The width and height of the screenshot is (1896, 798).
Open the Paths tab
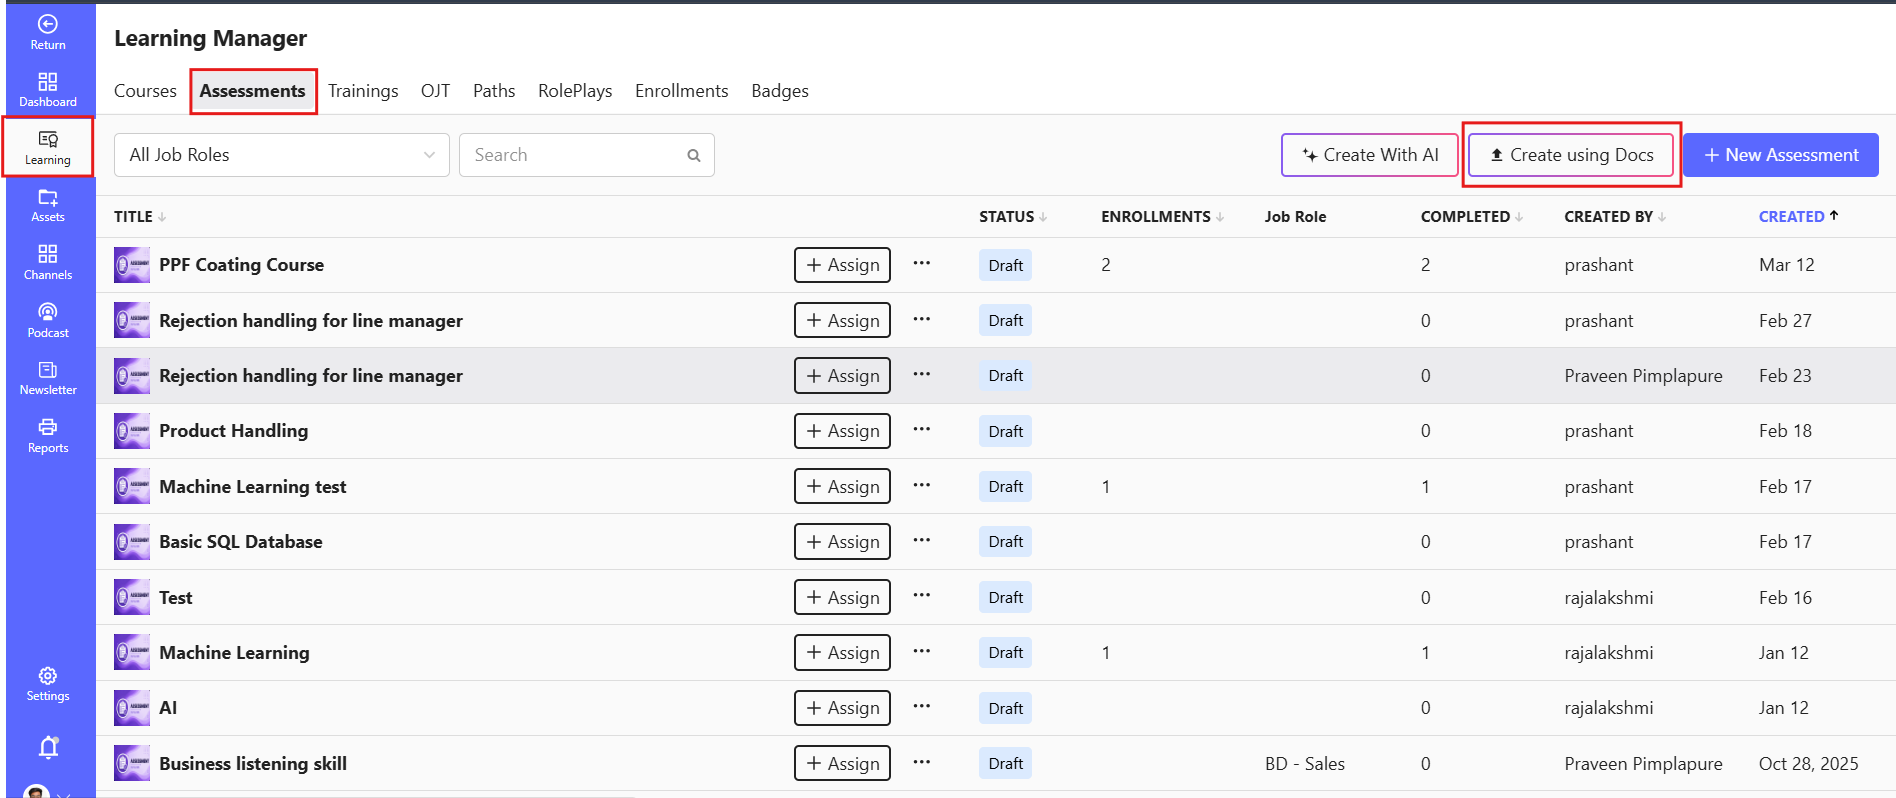coord(494,91)
